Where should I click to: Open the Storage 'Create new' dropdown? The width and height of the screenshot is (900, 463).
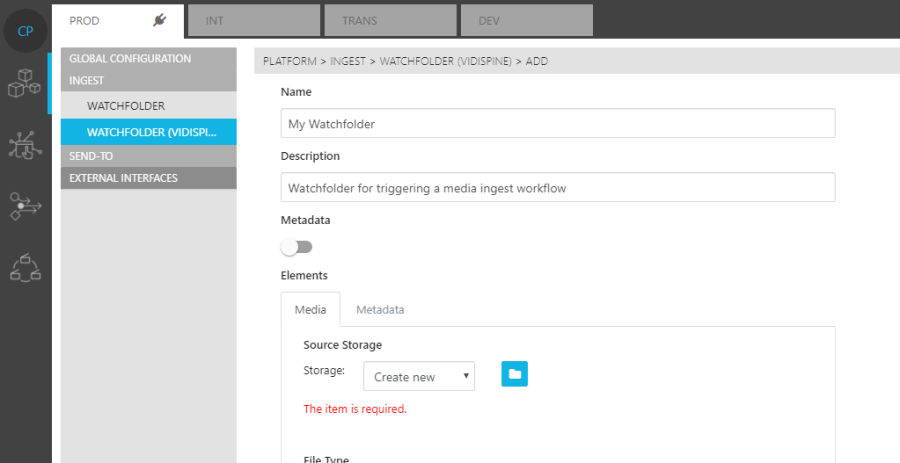tap(418, 377)
